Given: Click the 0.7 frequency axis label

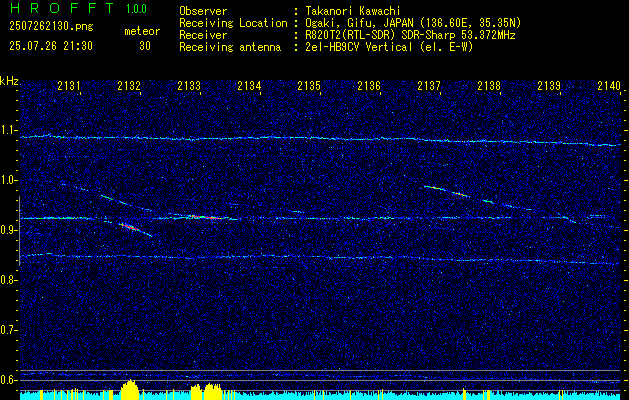Looking at the screenshot, I should click(9, 330).
